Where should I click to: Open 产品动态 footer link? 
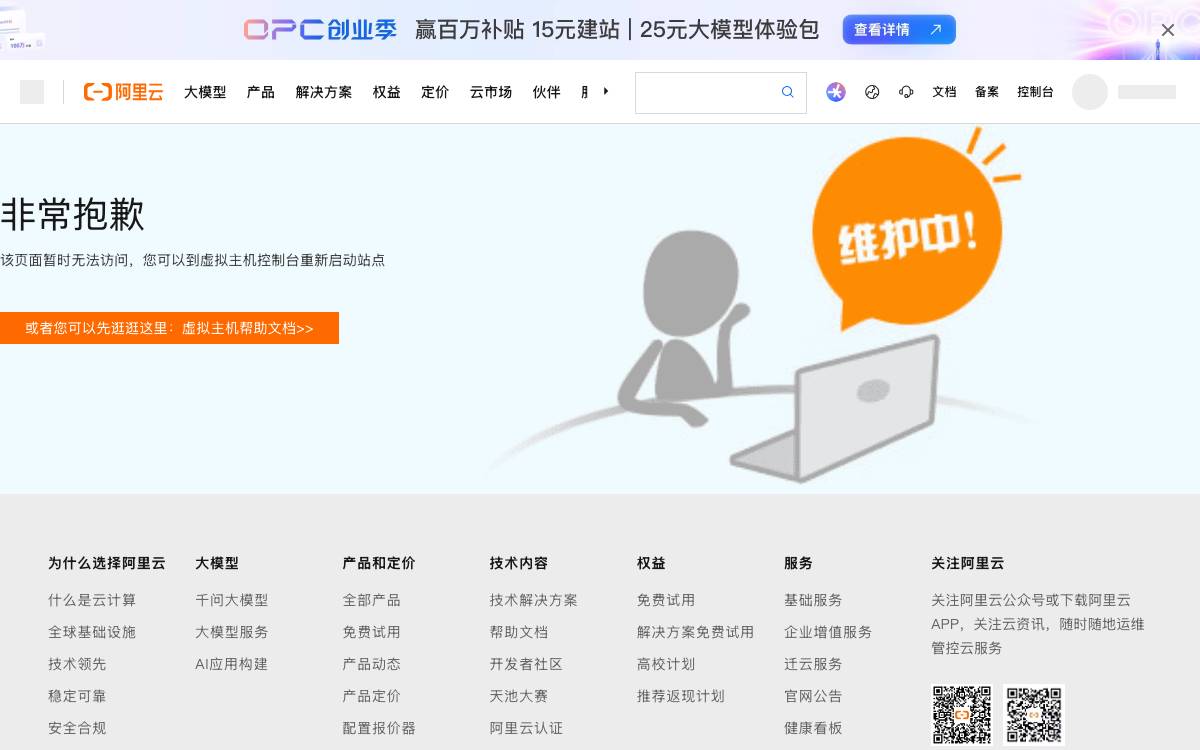[x=371, y=664]
